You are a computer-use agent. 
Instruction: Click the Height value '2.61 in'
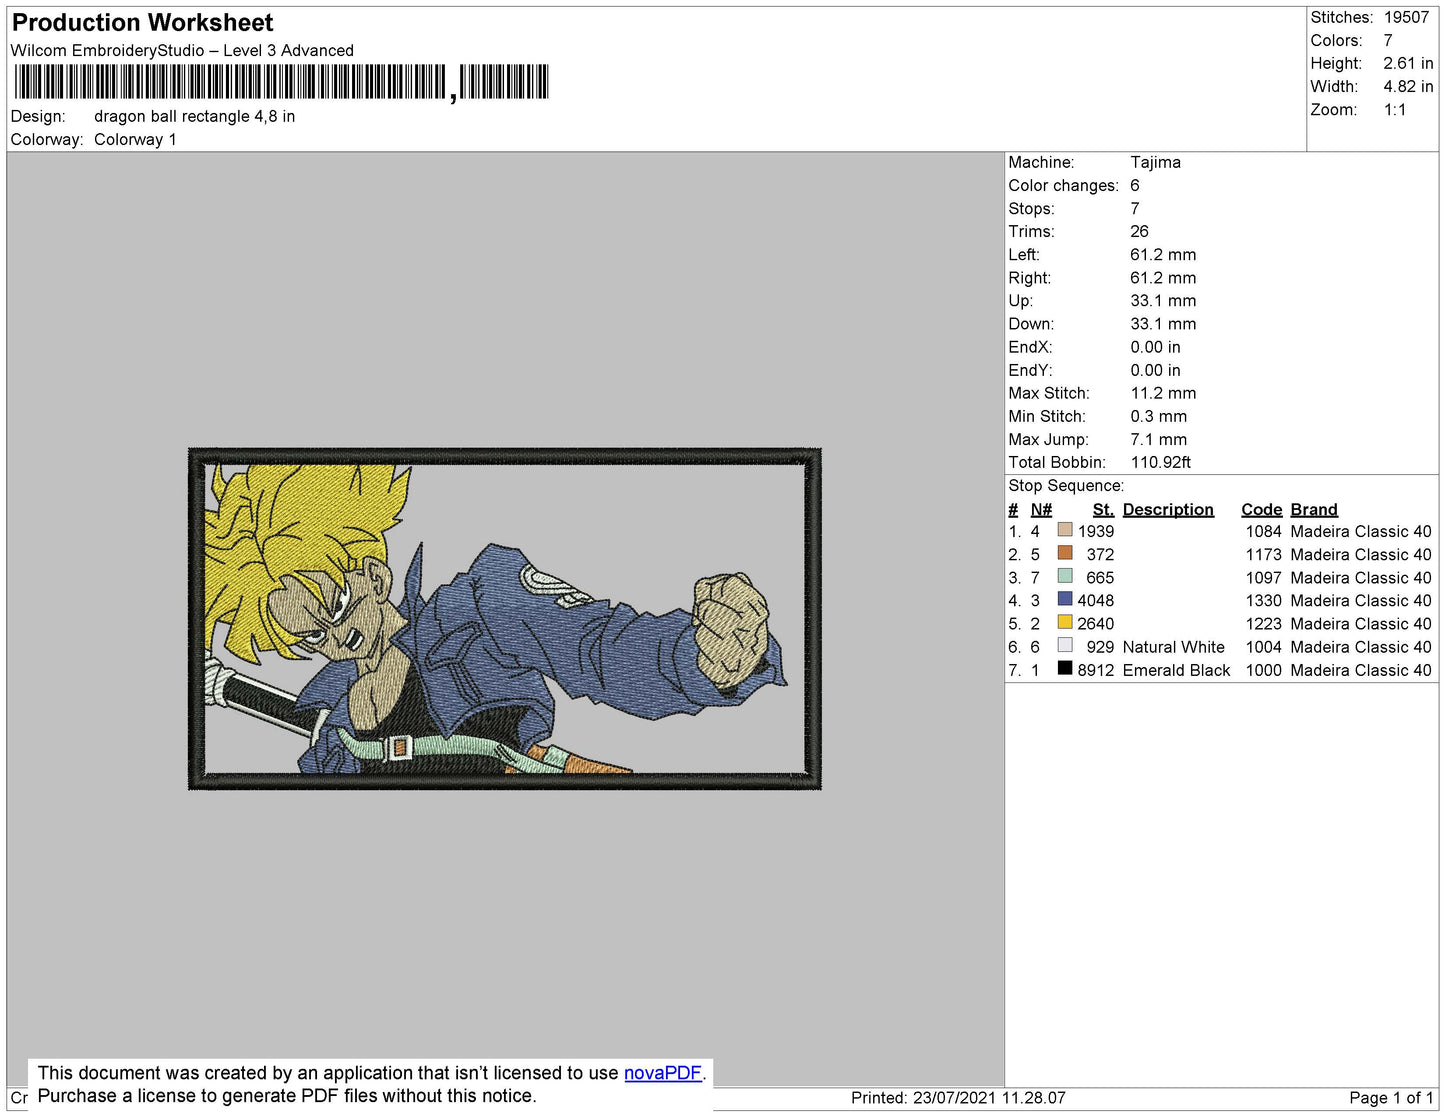(x=1408, y=64)
